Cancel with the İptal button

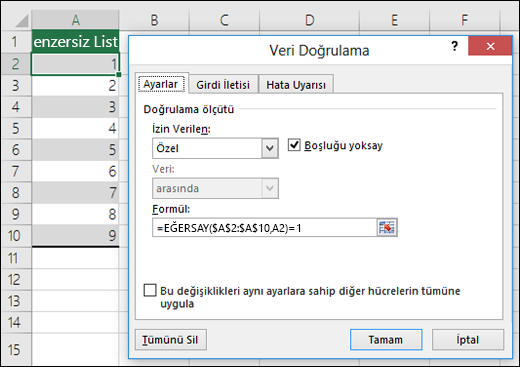(468, 340)
